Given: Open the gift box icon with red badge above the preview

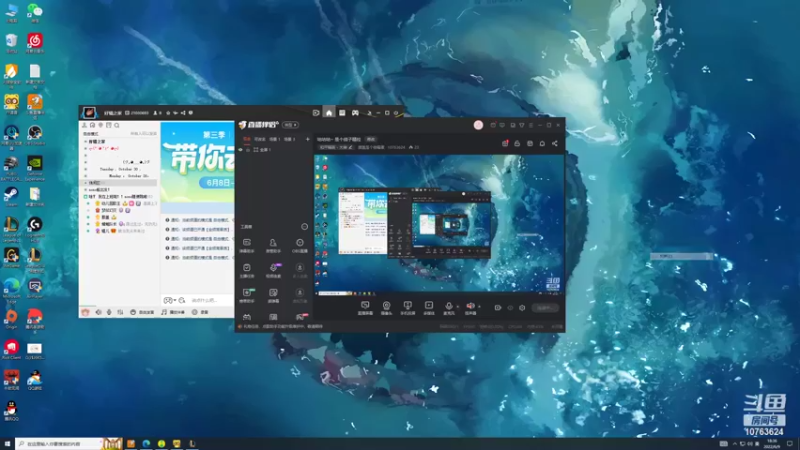Looking at the screenshot, I should tap(505, 143).
